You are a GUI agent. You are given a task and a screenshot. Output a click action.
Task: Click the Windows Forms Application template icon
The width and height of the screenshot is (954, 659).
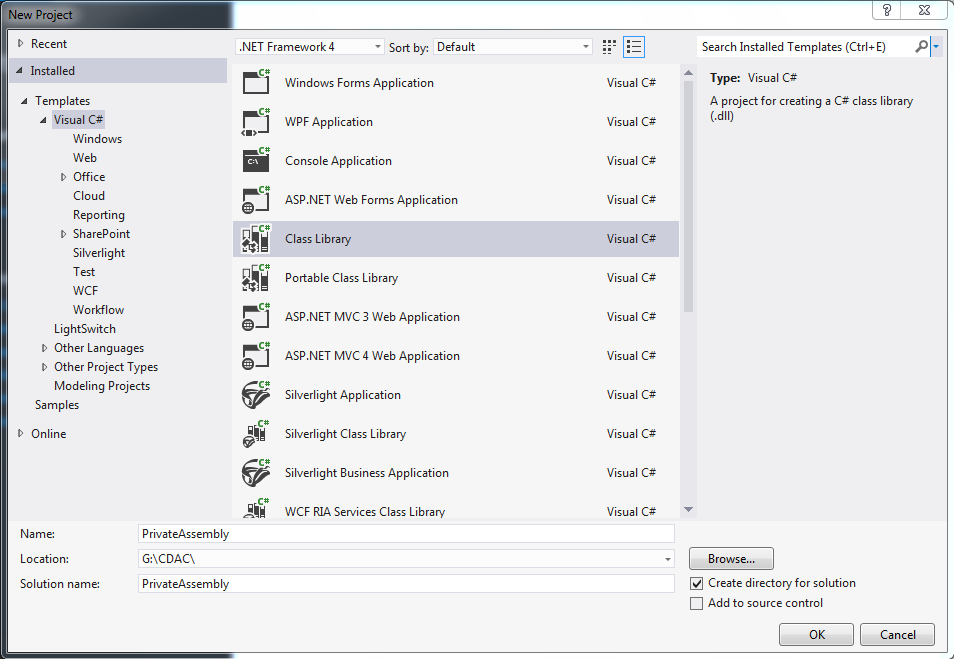[257, 83]
